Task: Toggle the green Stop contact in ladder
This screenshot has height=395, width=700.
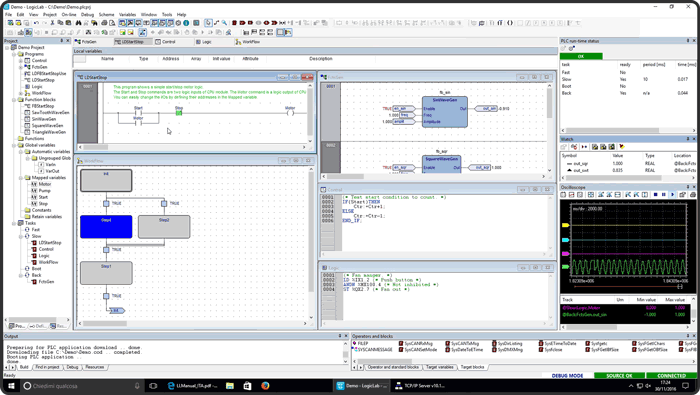Action: (179, 113)
